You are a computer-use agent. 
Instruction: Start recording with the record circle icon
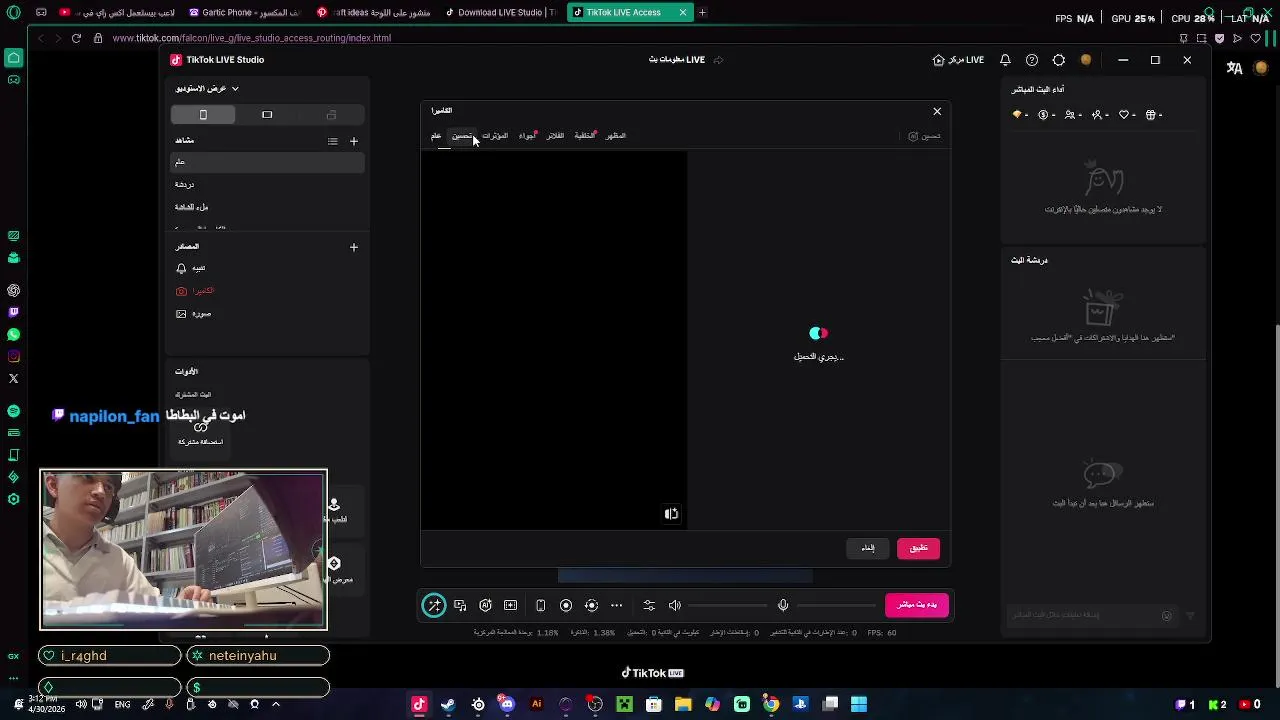566,605
